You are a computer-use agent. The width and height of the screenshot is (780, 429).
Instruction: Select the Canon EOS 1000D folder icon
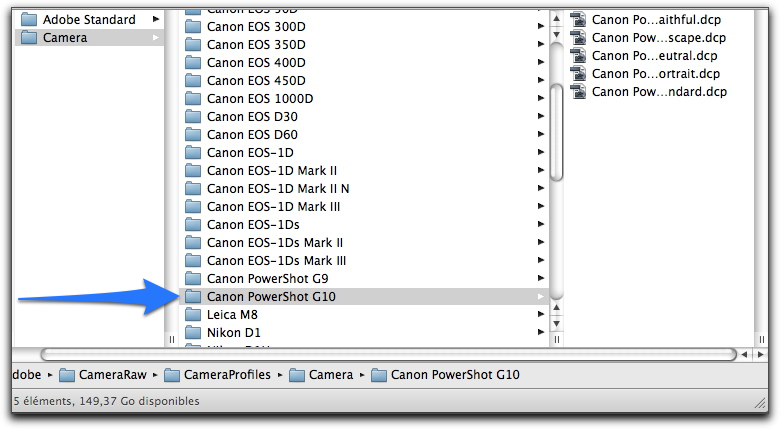[x=193, y=98]
